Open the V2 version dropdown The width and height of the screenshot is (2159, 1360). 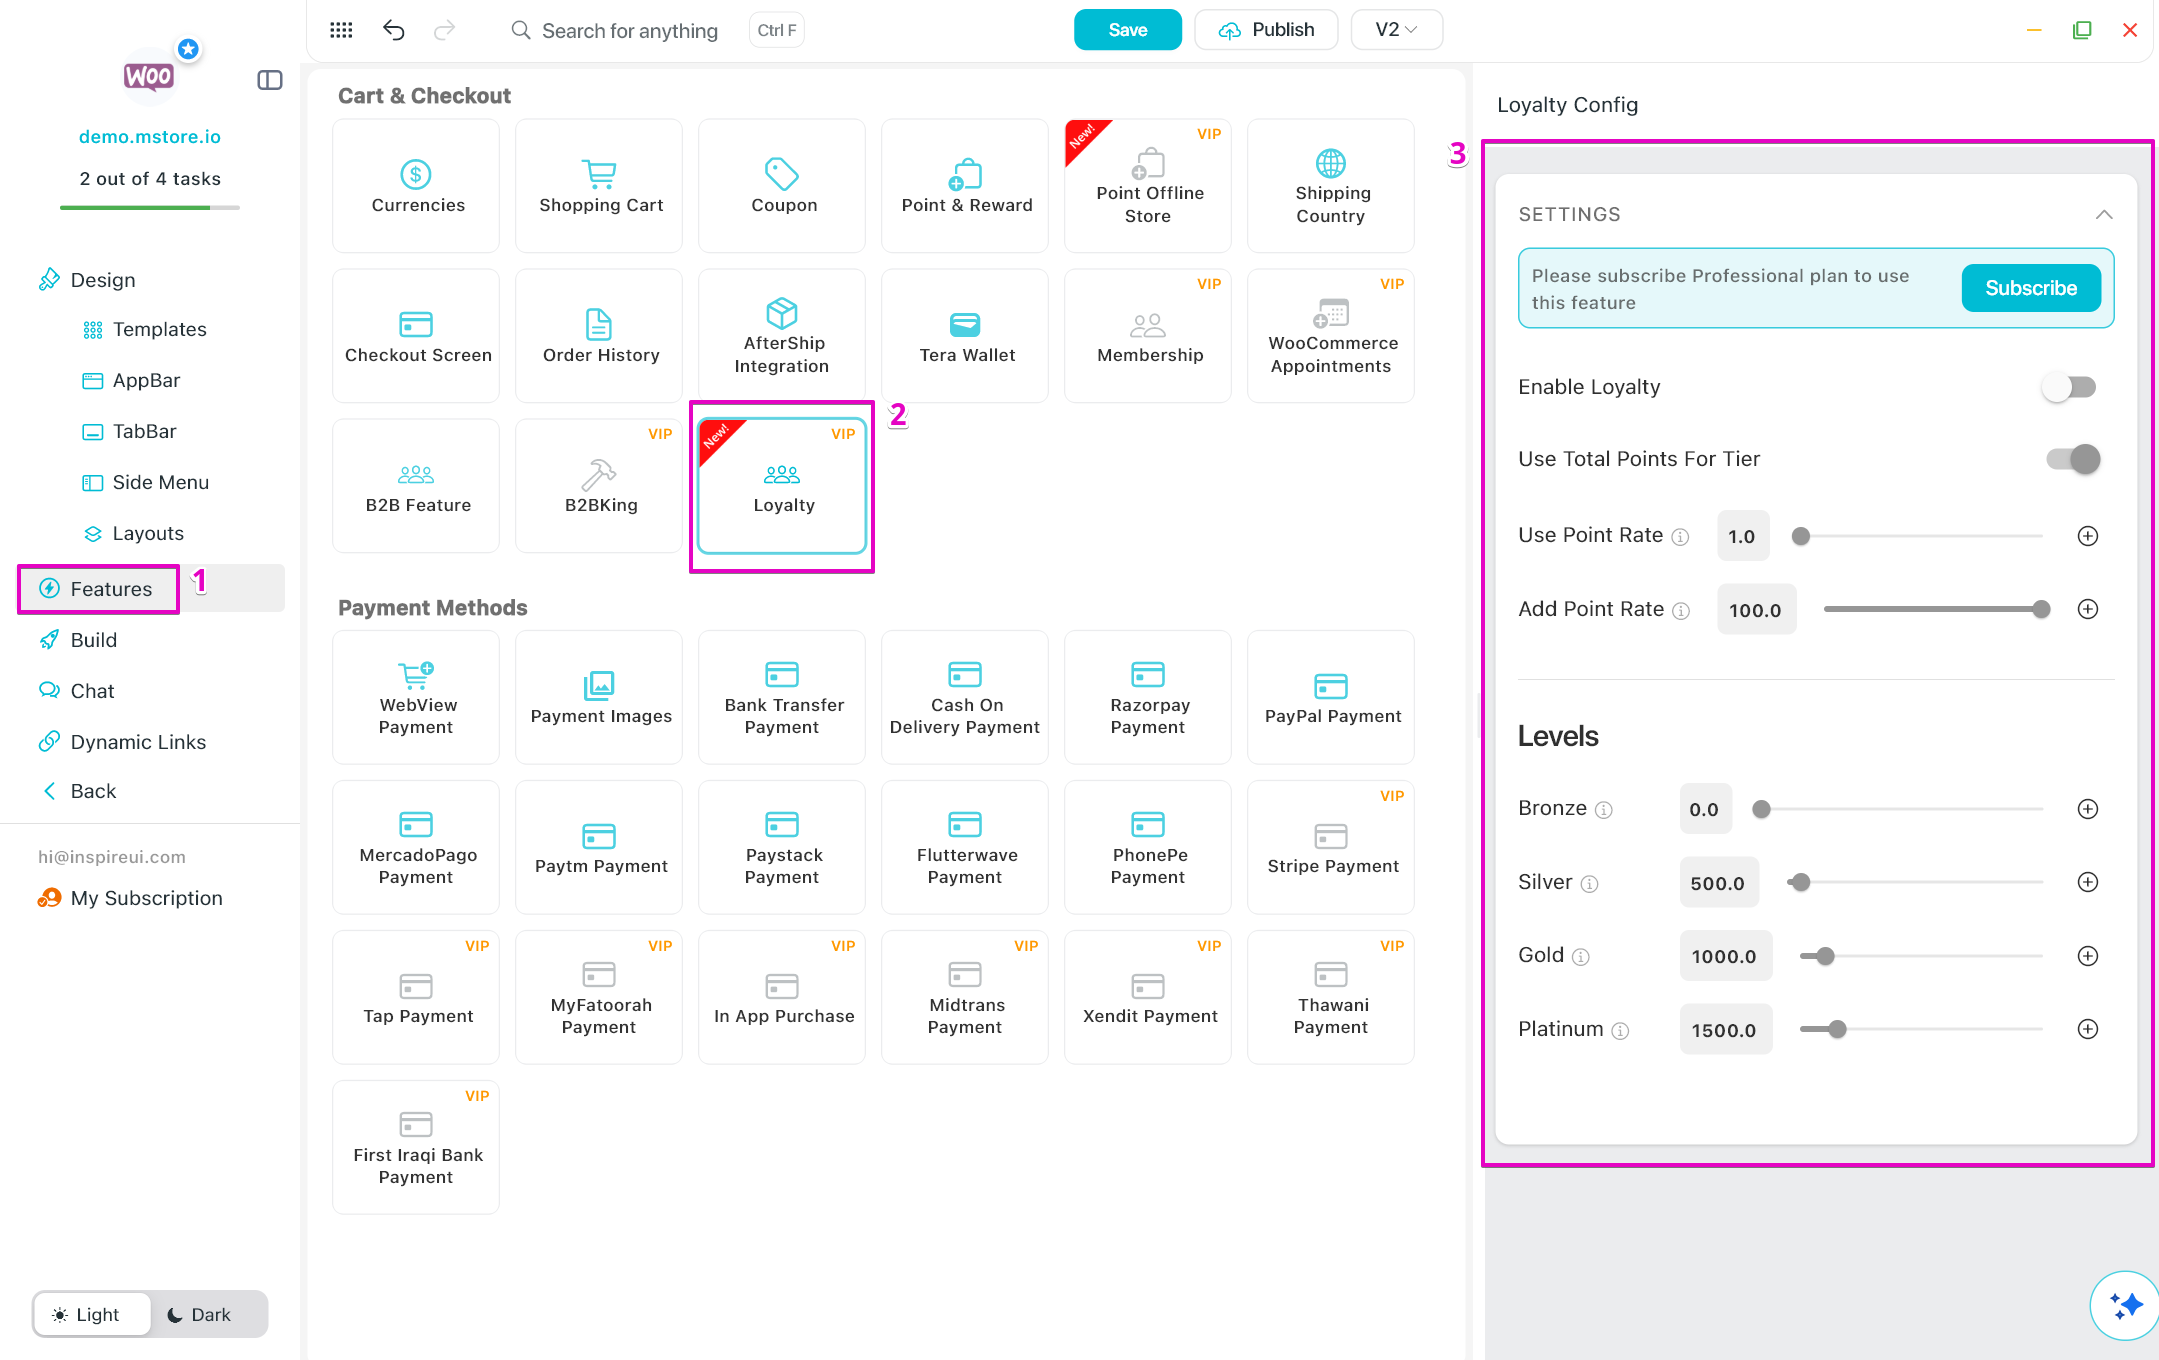pos(1396,30)
